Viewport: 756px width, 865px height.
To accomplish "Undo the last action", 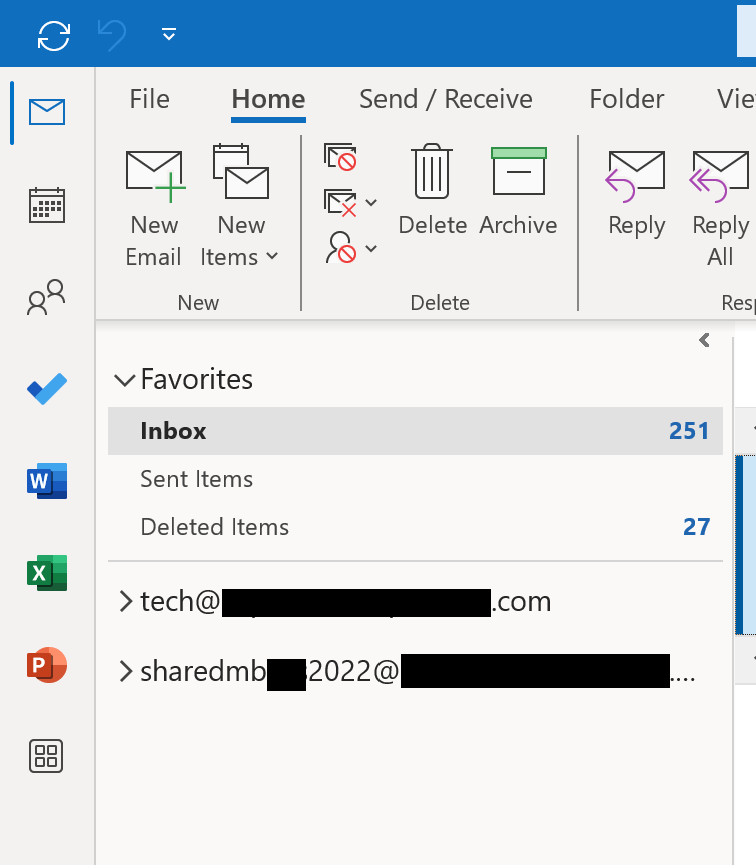I will point(110,34).
